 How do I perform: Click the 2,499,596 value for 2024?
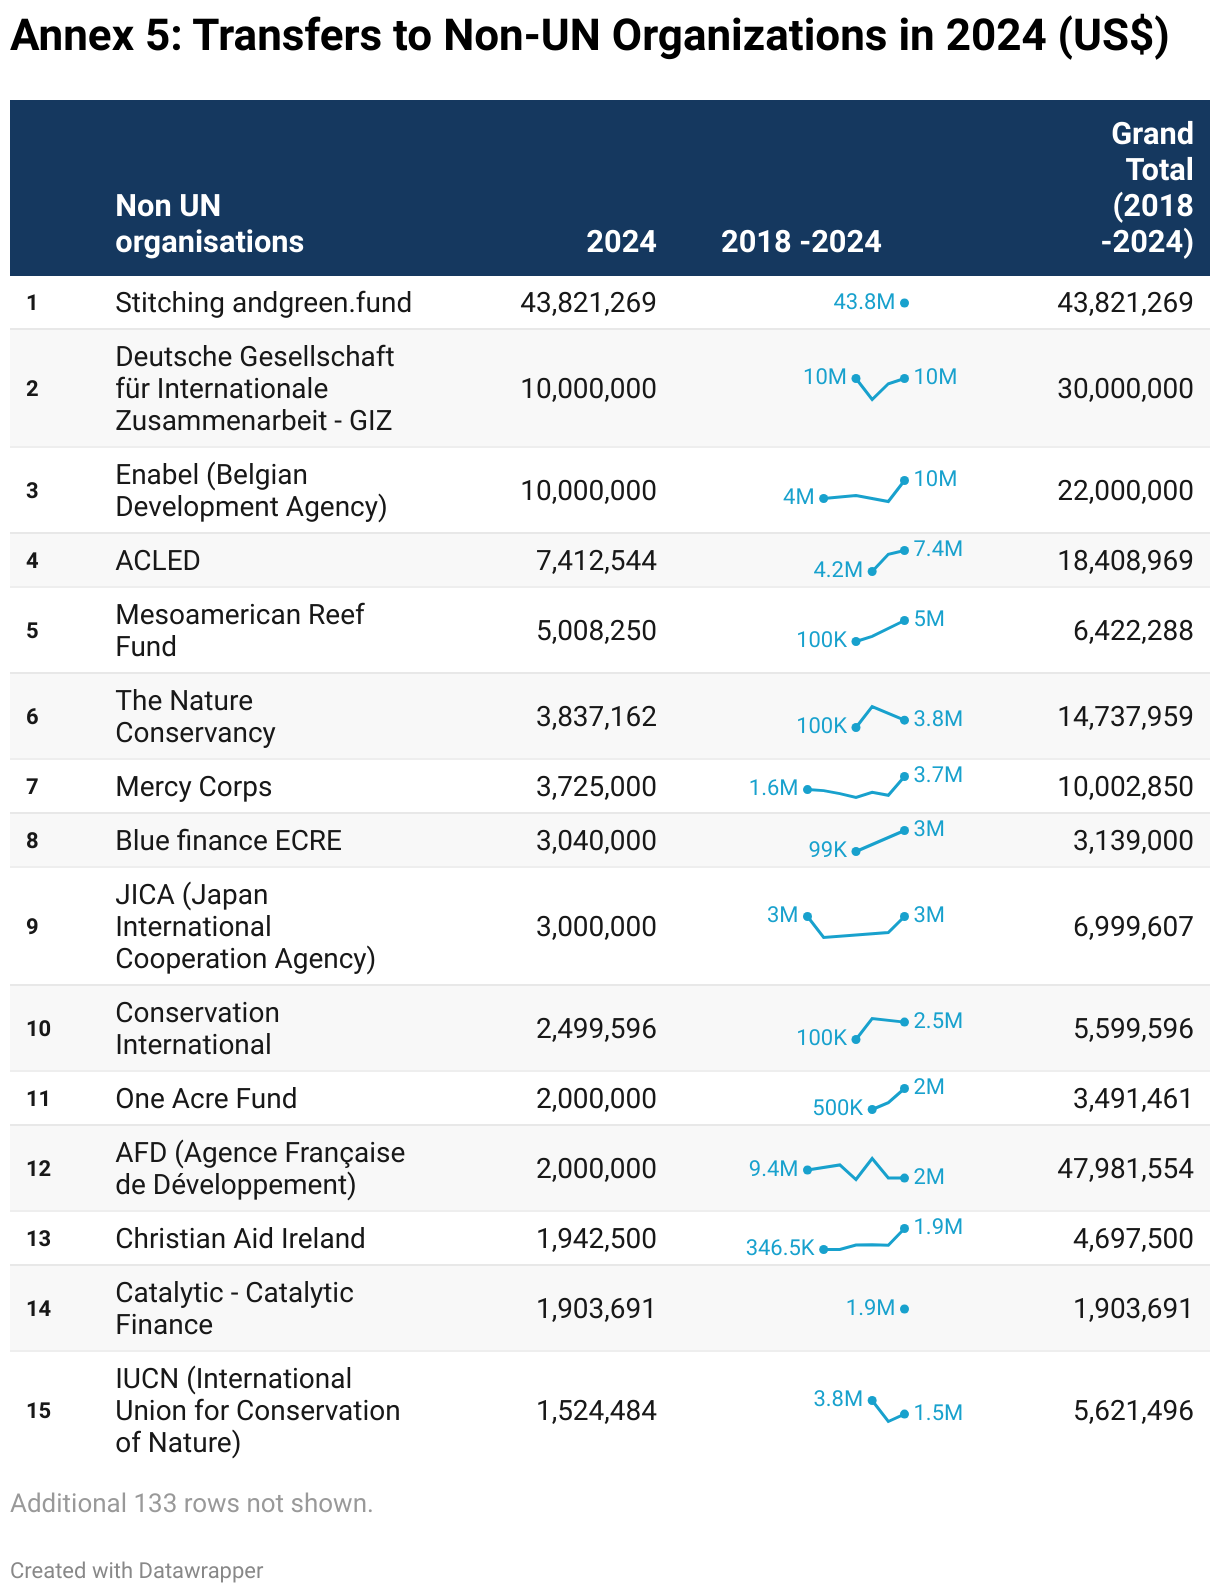click(596, 1029)
